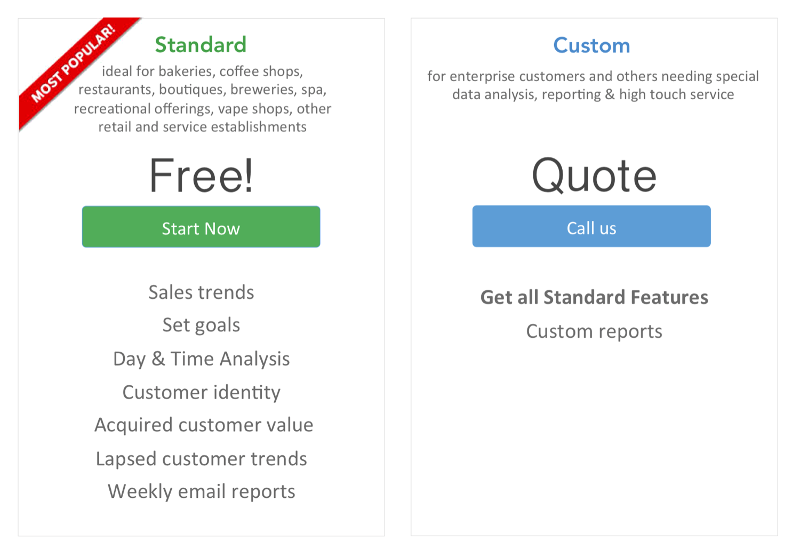
Task: Click the Custom plan enterprise description
Action: tap(593, 85)
